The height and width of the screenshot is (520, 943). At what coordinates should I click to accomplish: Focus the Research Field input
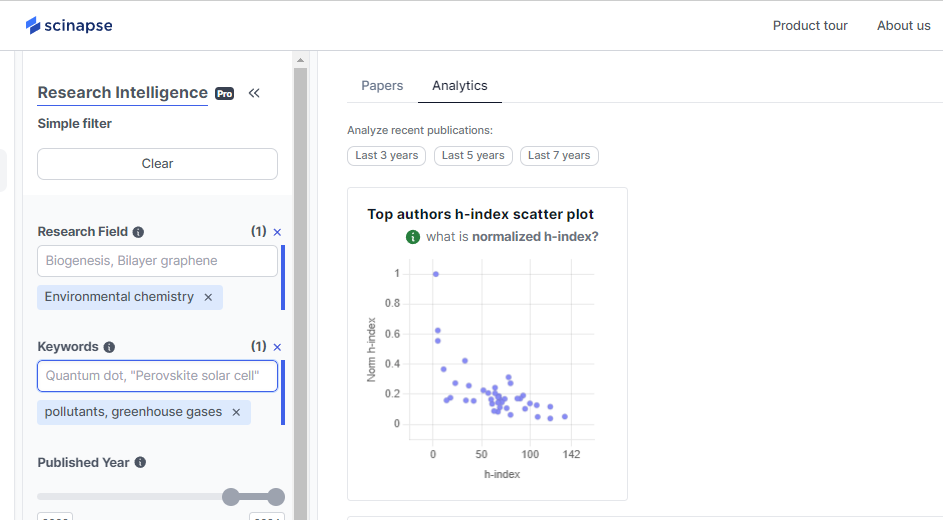[x=158, y=261]
